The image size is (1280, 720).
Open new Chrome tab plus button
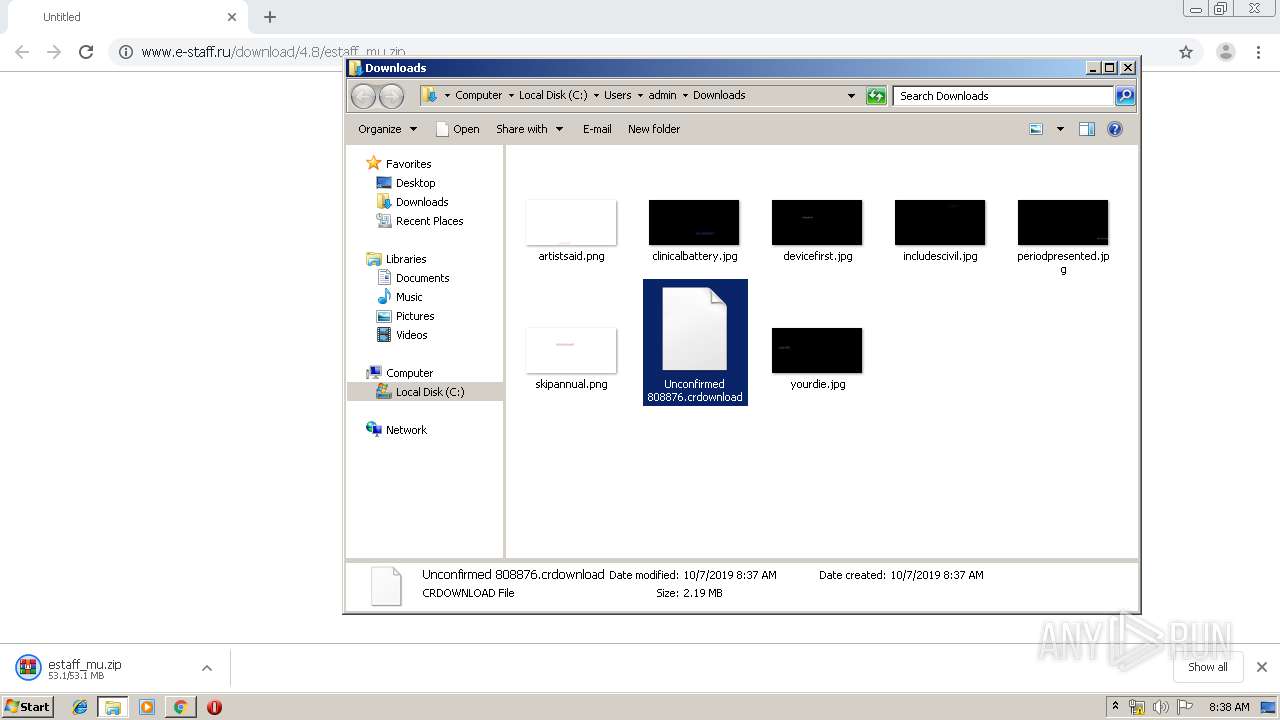pos(269,17)
